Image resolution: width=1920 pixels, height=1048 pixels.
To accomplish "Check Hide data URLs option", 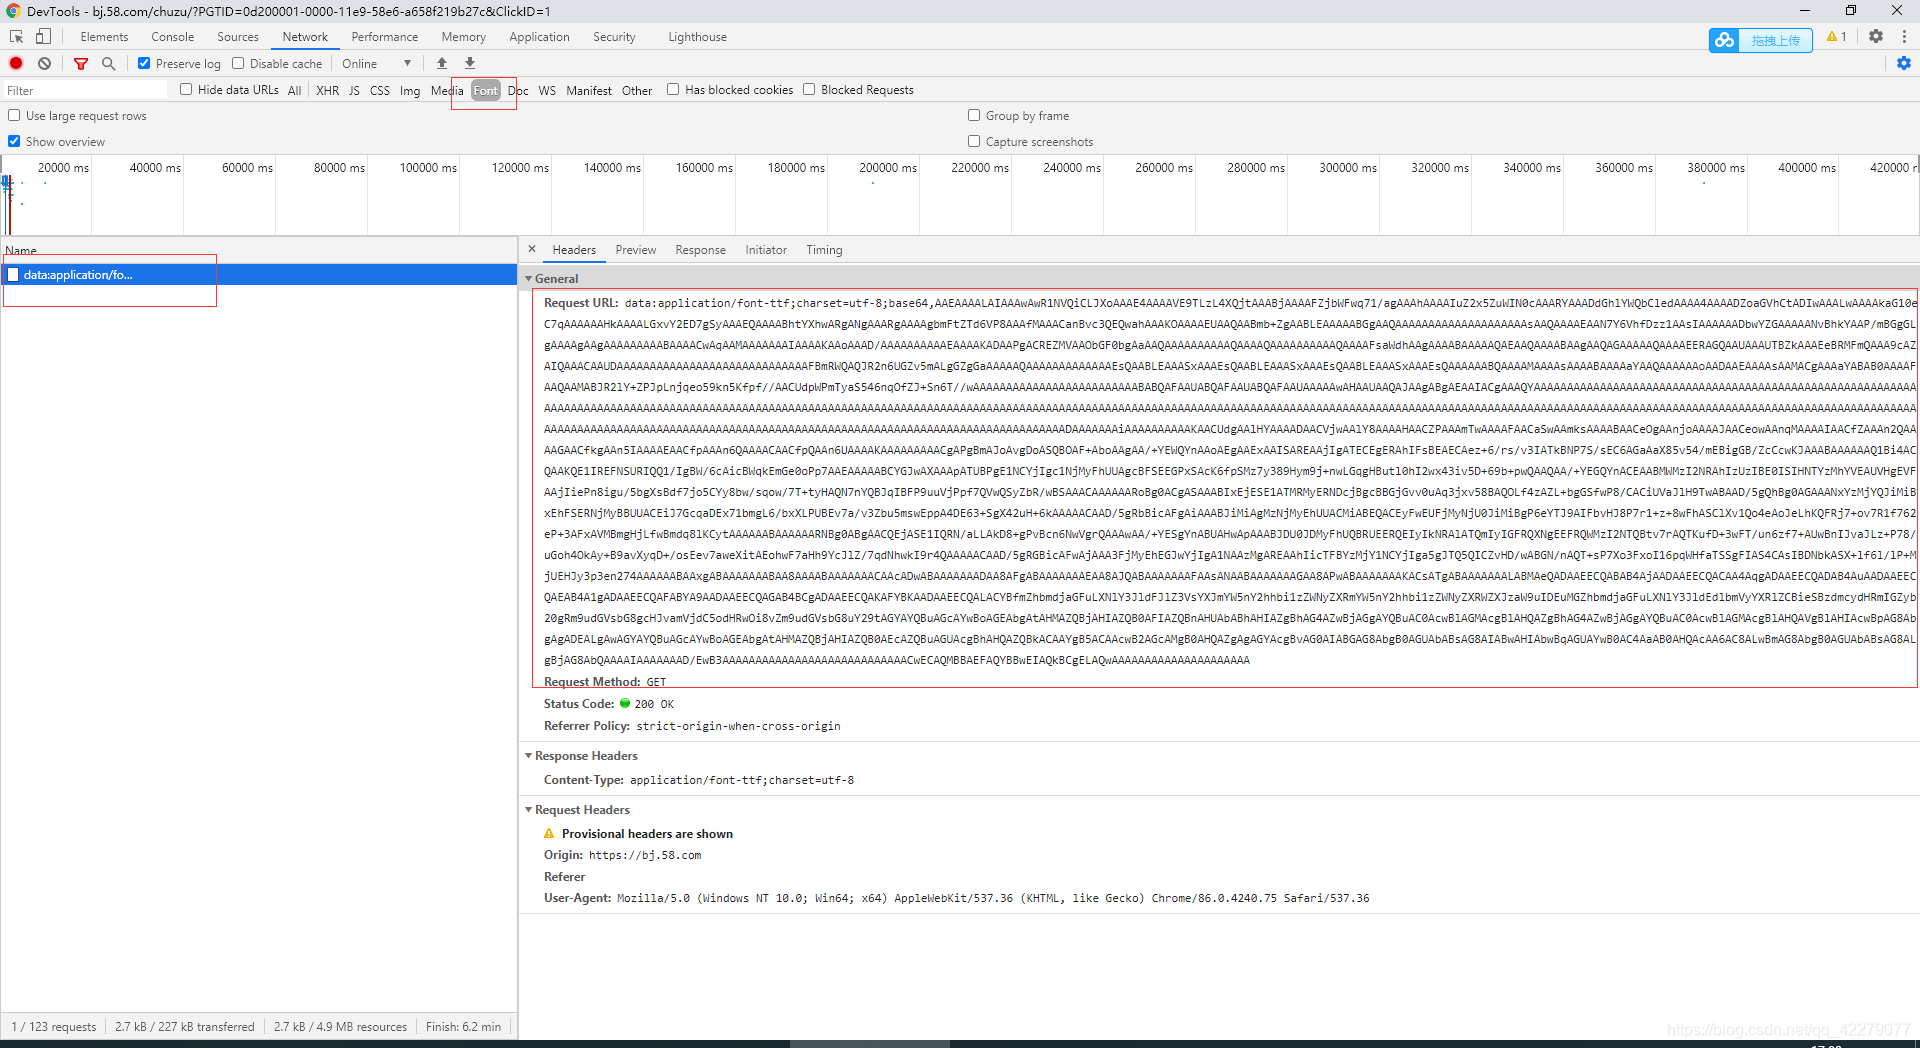I will click(x=186, y=89).
